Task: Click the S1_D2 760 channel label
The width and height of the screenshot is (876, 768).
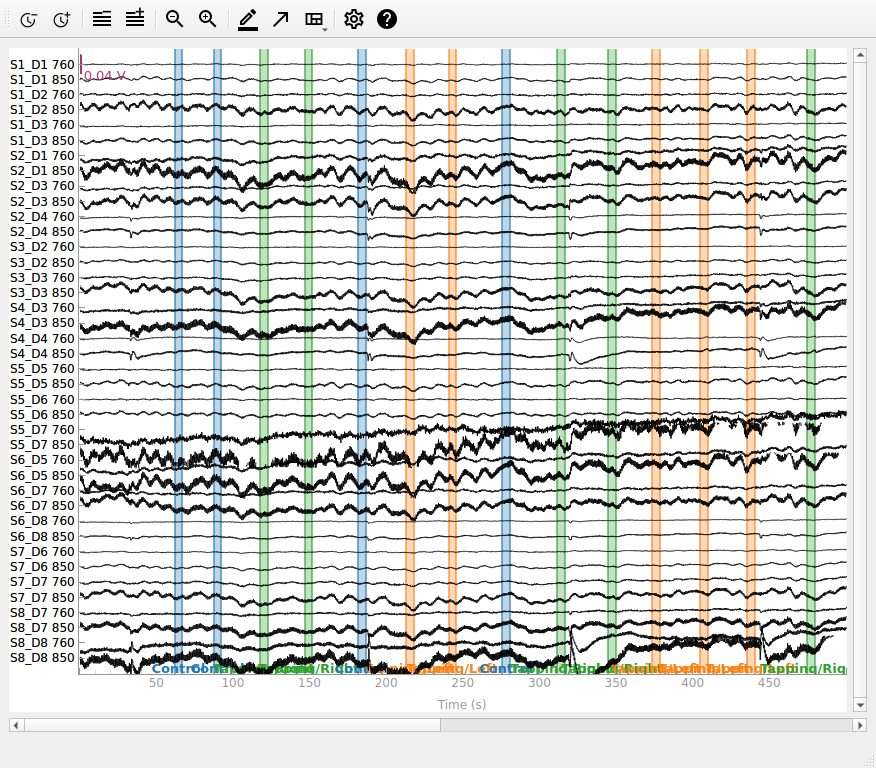Action: coord(42,95)
